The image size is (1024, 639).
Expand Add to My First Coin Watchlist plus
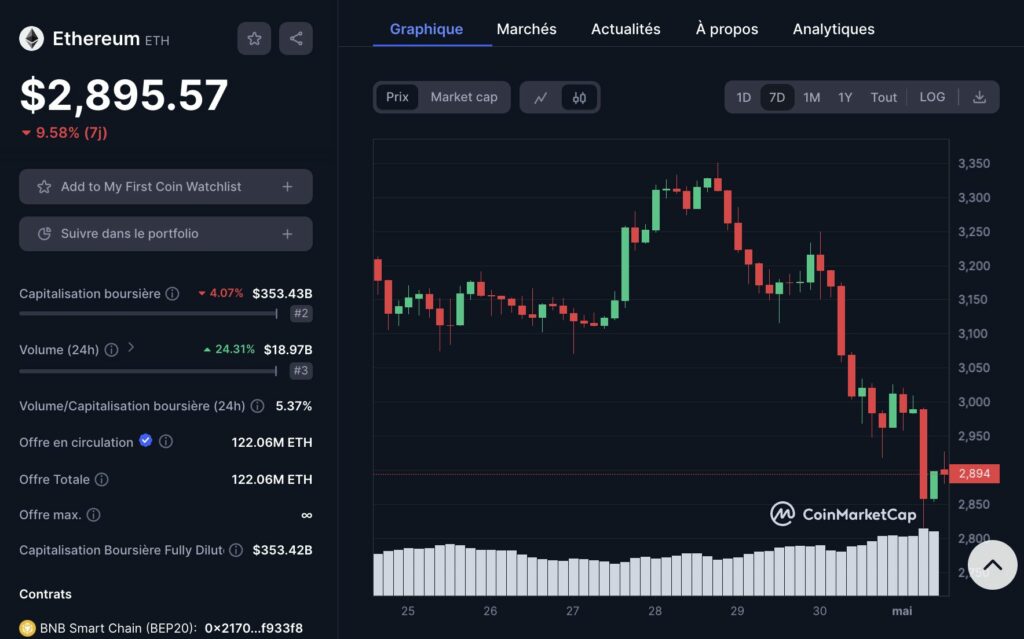point(287,187)
